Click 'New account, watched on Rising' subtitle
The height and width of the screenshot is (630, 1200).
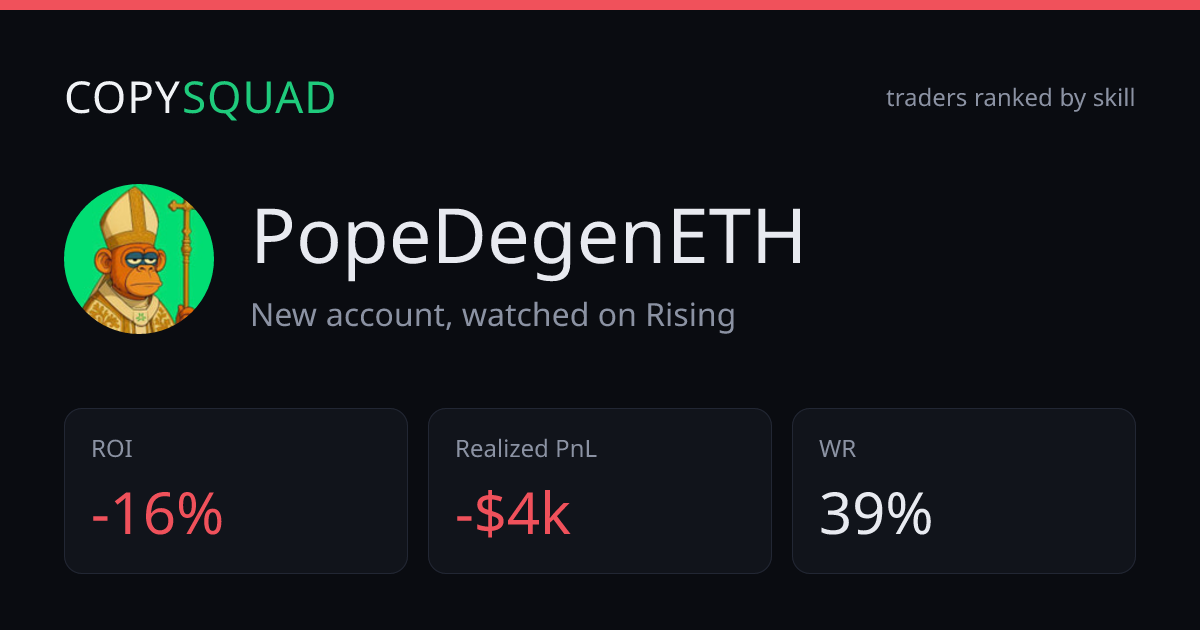point(493,315)
